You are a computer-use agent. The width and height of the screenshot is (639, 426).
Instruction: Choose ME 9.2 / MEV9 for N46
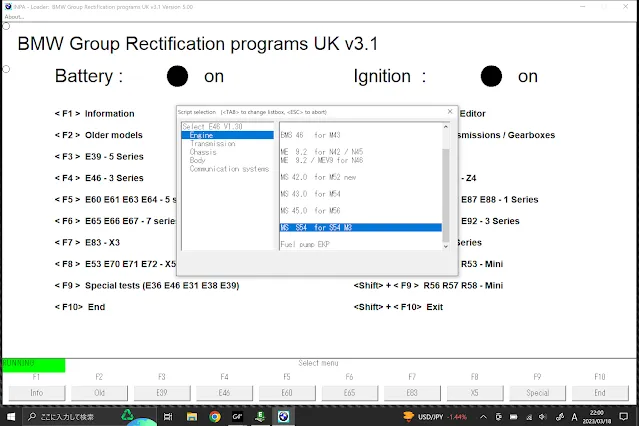[x=322, y=160]
